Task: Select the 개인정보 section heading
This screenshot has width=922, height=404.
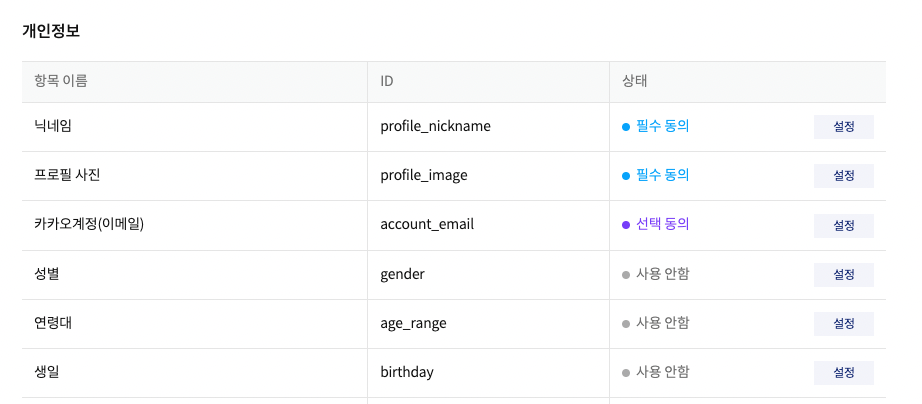Action: pyautogui.click(x=51, y=31)
